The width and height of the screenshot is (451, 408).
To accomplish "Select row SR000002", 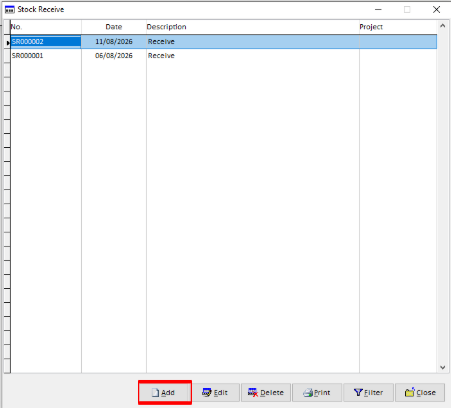I will click(224, 42).
